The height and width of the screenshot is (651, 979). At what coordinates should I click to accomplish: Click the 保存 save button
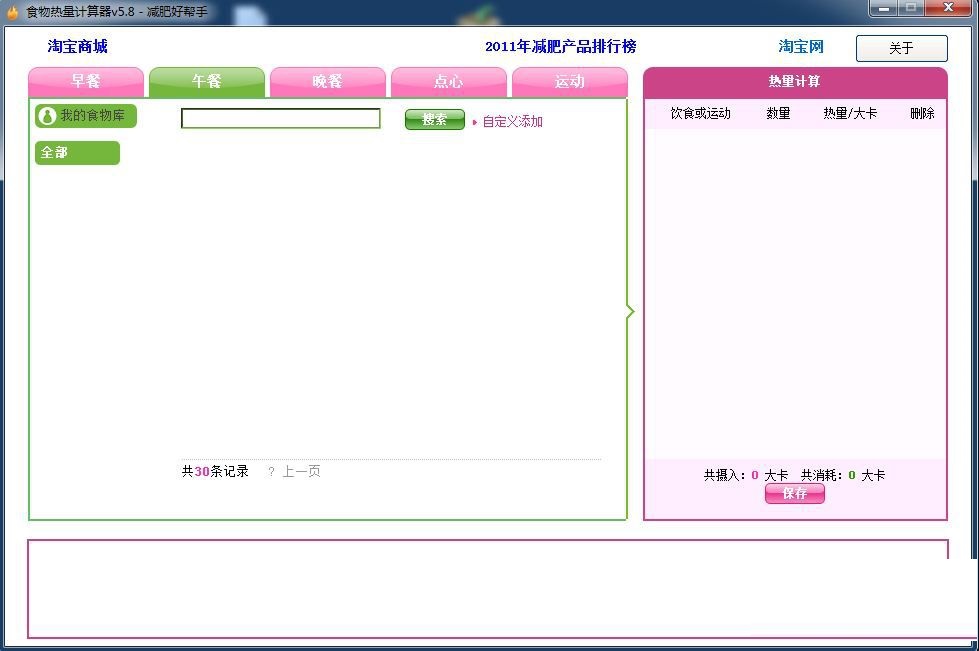[795, 493]
